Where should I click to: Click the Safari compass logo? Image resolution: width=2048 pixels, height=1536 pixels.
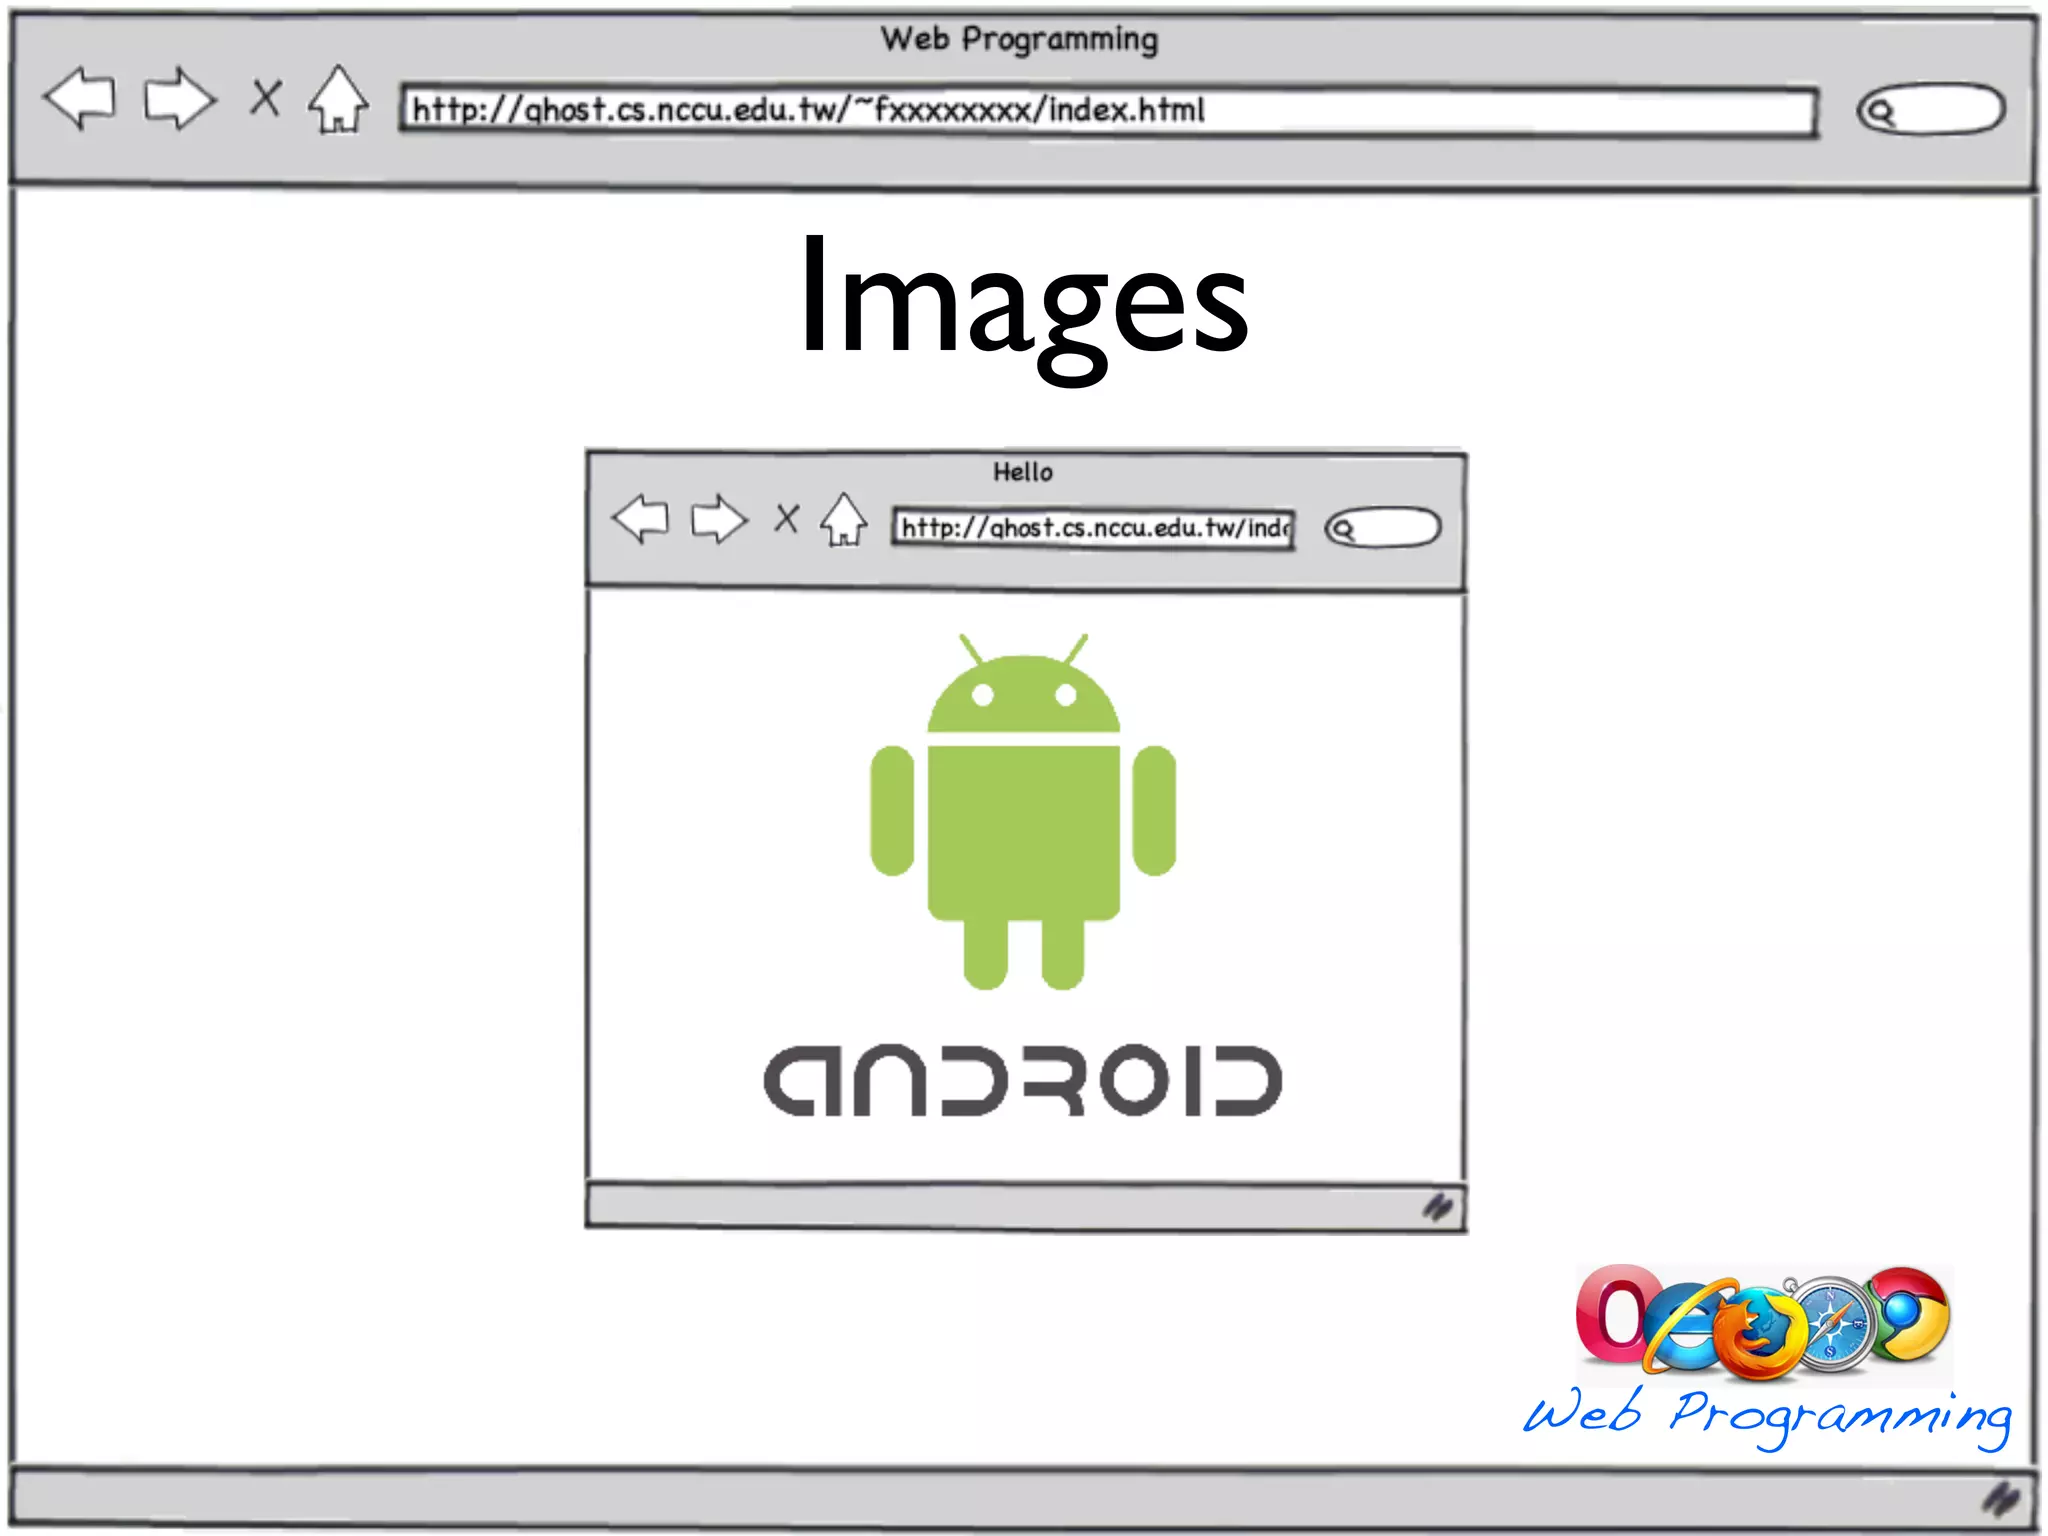pos(1834,1323)
